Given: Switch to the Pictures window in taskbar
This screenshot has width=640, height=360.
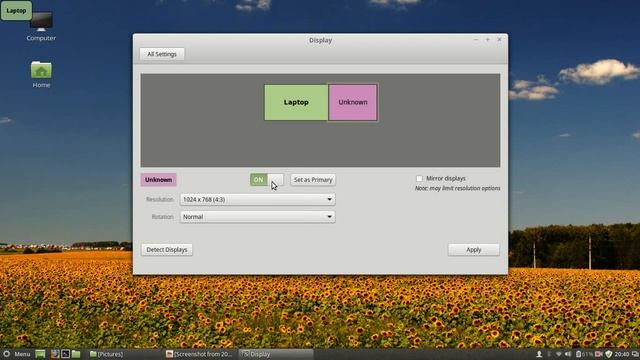Looking at the screenshot, I should click(107, 354).
